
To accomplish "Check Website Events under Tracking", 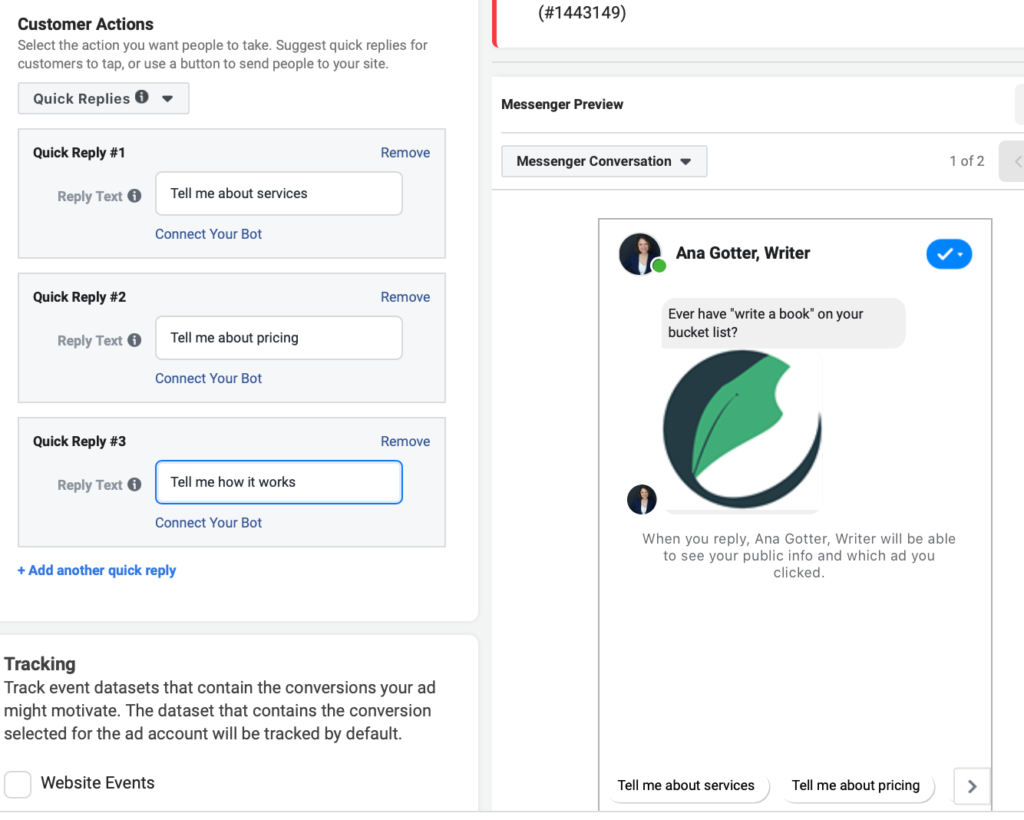I will 16,783.
